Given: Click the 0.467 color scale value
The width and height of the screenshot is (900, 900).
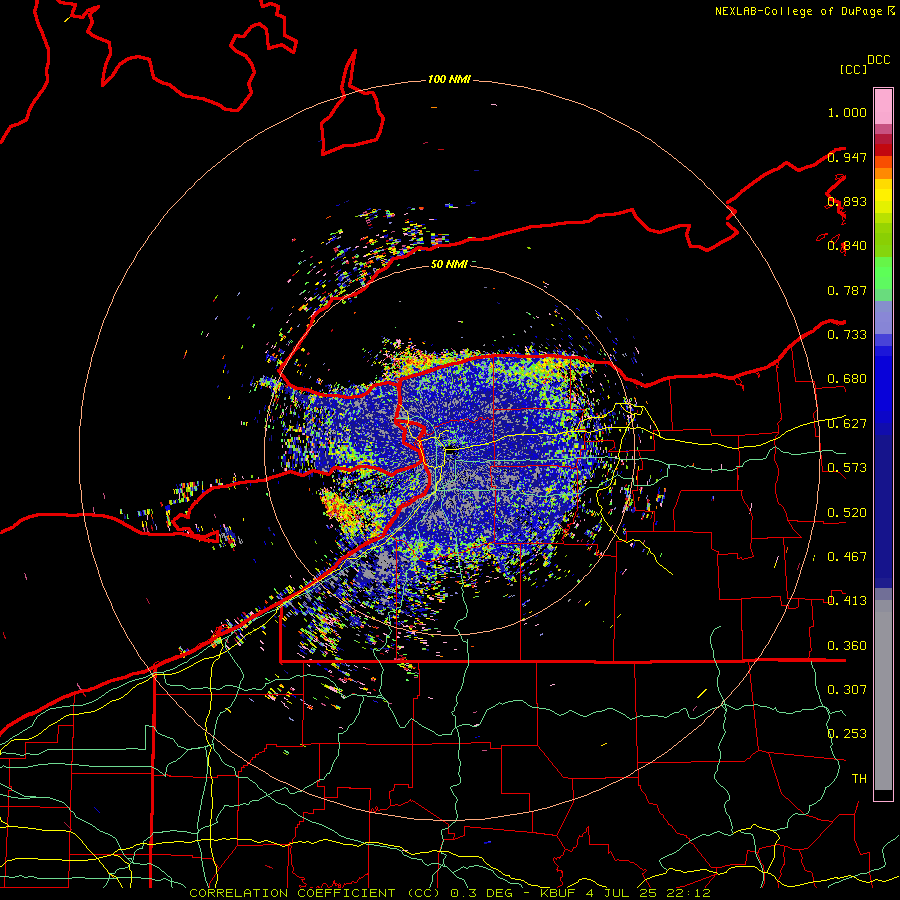Looking at the screenshot, I should coord(847,556).
